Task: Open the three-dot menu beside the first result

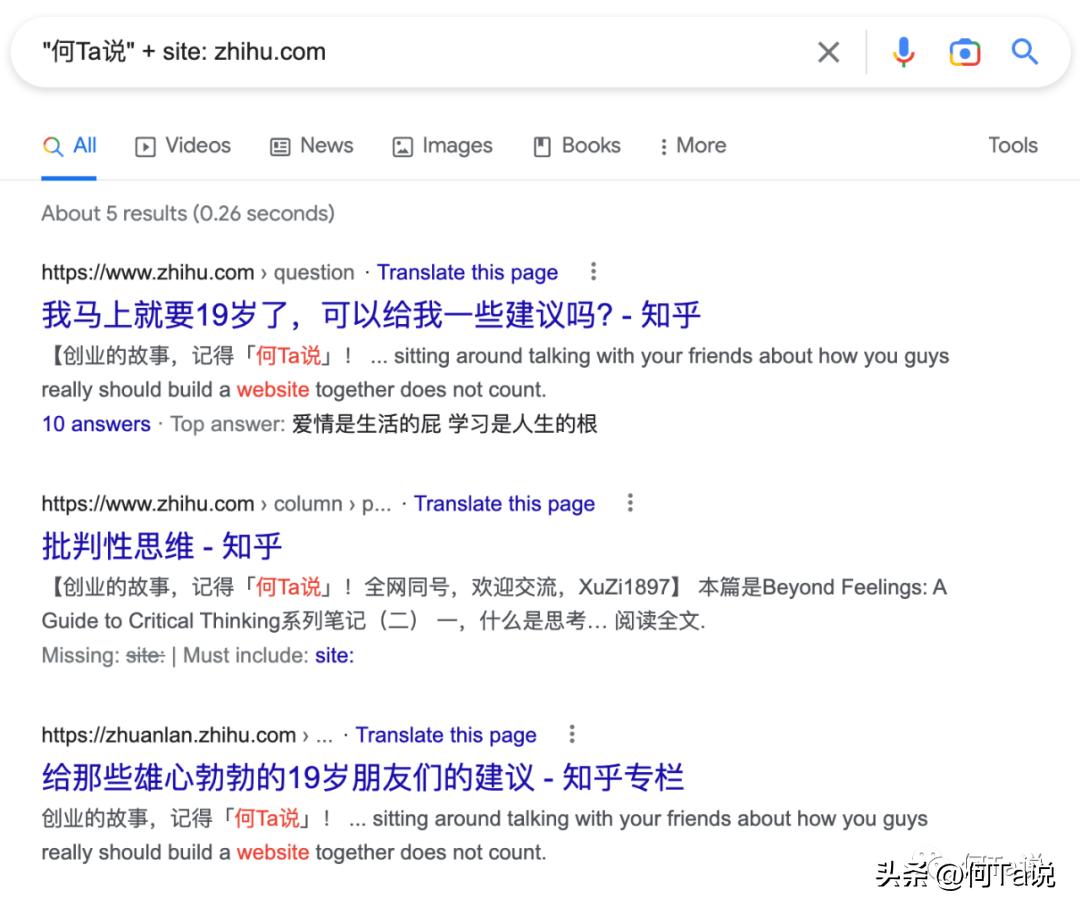Action: coord(594,272)
